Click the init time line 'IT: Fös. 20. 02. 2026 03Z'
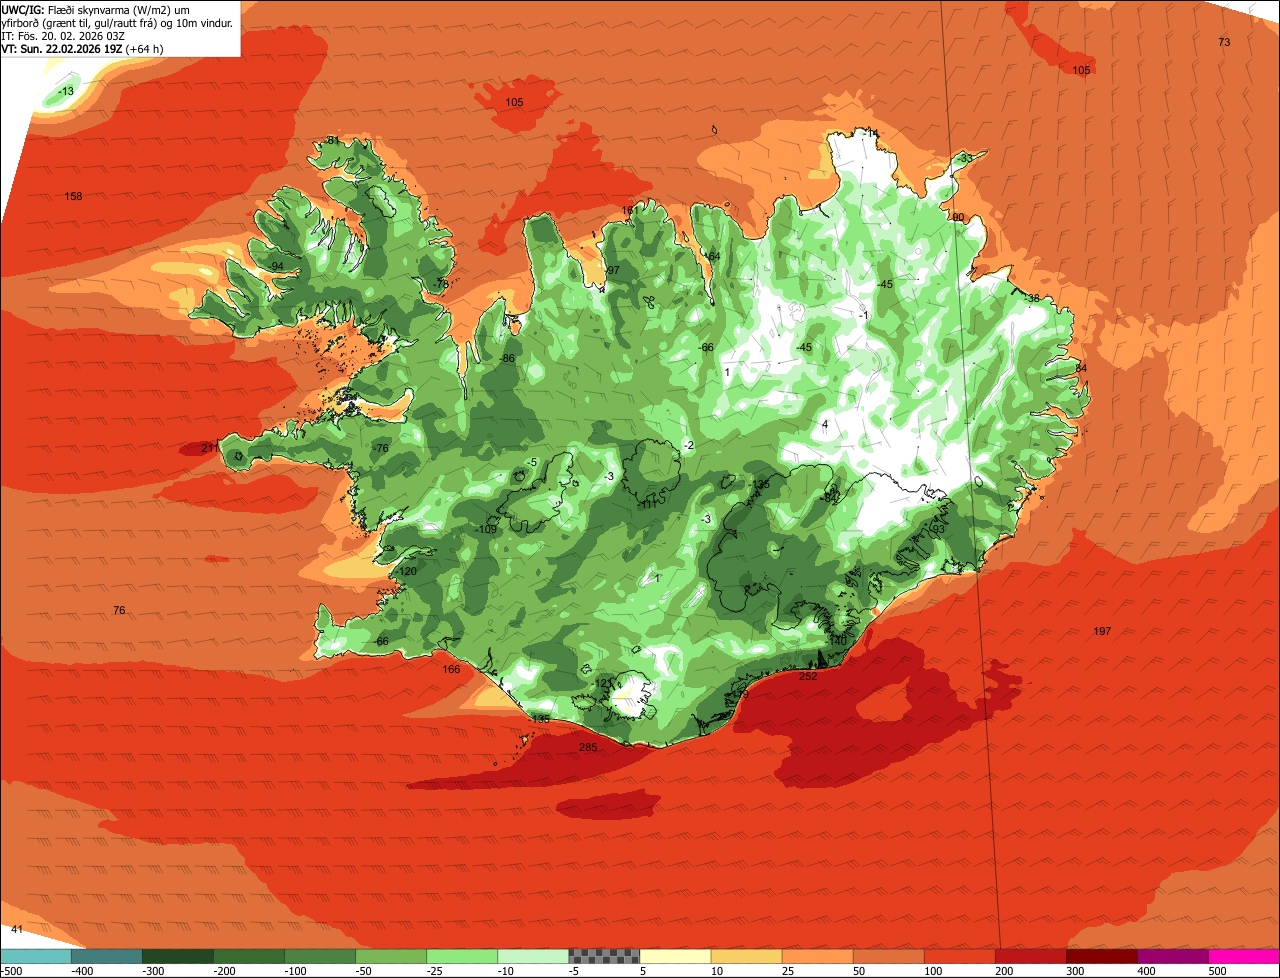Viewport: 1280px width, 978px height. 62,35
